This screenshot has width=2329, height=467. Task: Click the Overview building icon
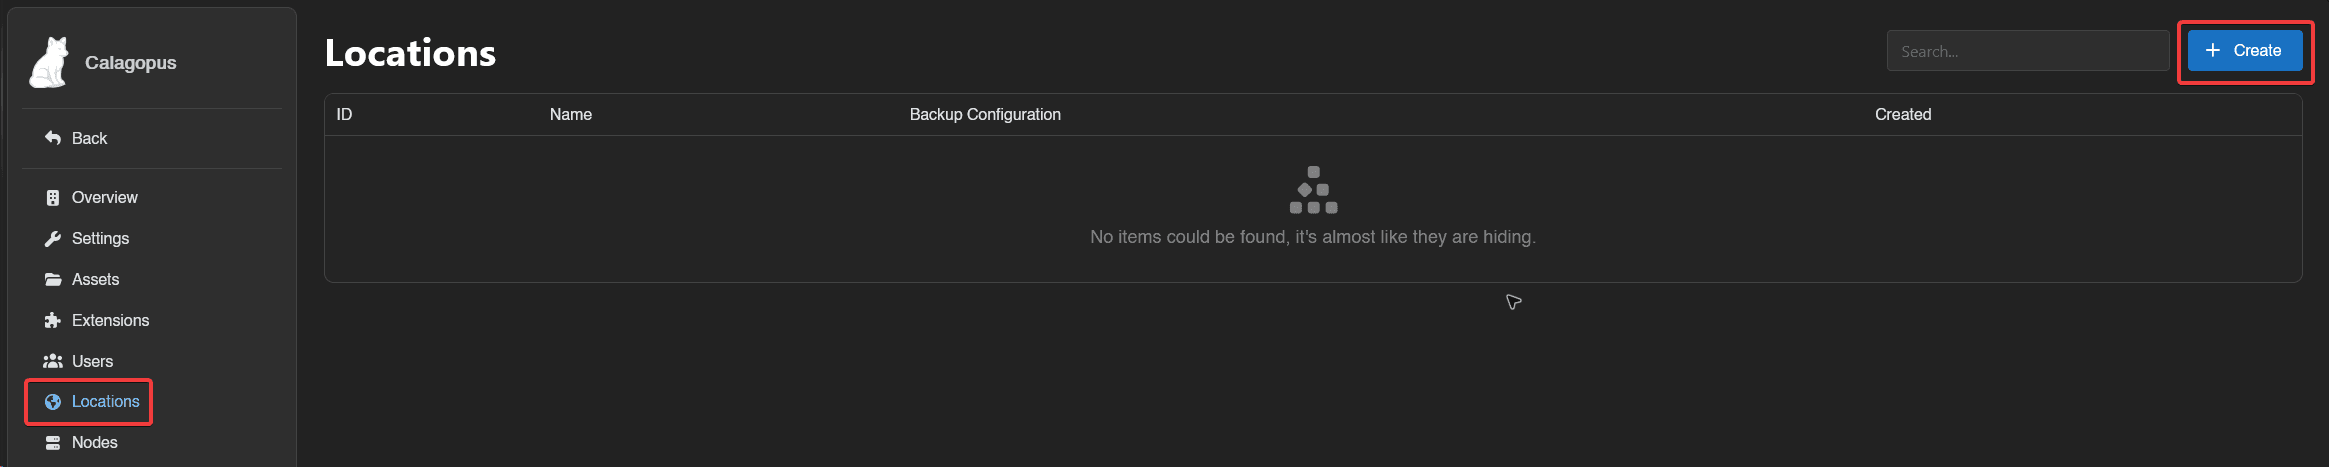click(x=53, y=198)
